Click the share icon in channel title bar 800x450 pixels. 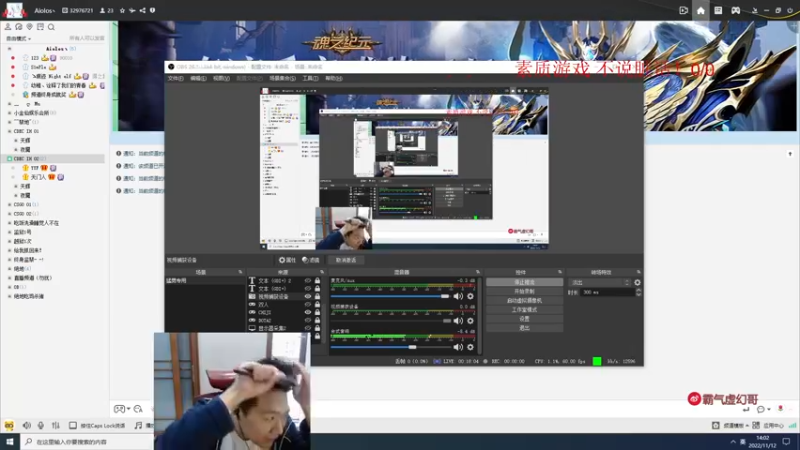142,10
